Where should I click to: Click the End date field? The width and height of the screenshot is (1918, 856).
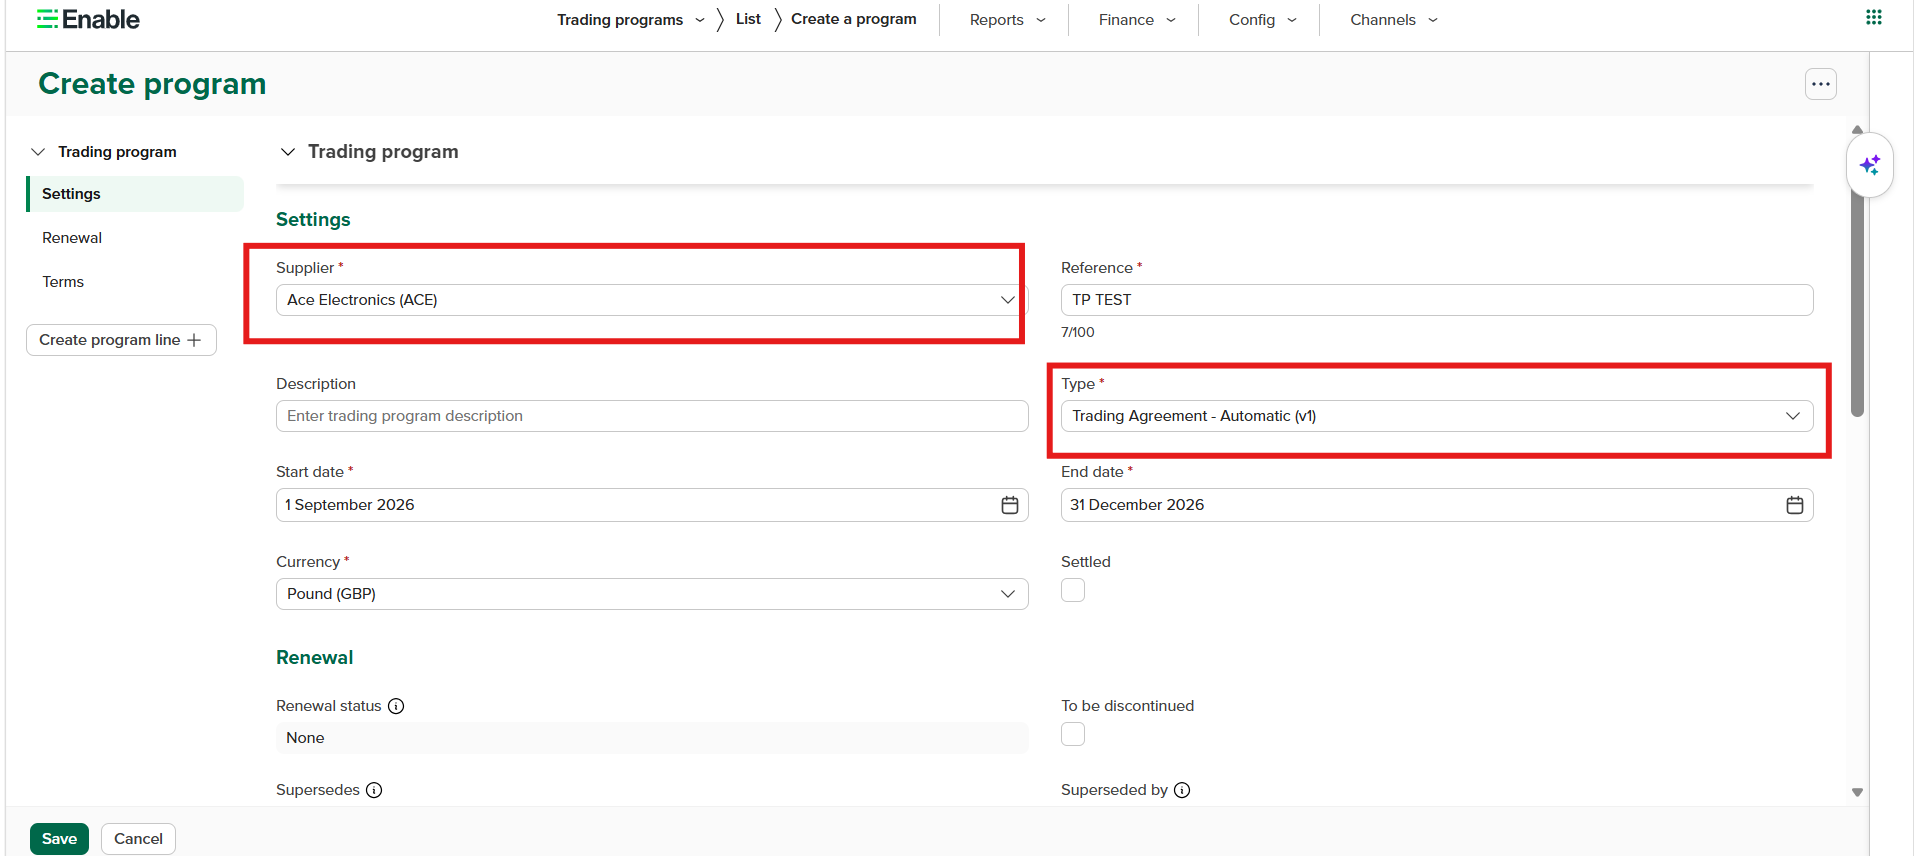[1437, 505]
